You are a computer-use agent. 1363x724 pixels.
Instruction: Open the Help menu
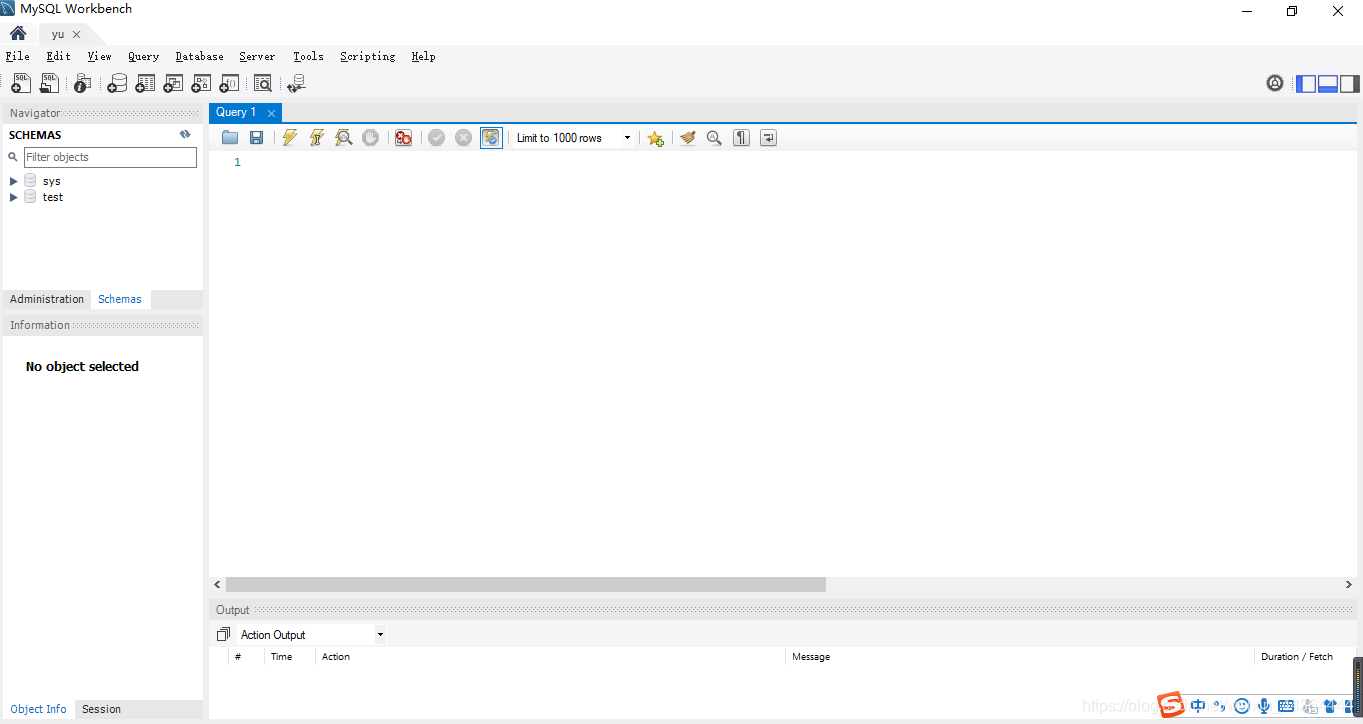click(x=423, y=56)
